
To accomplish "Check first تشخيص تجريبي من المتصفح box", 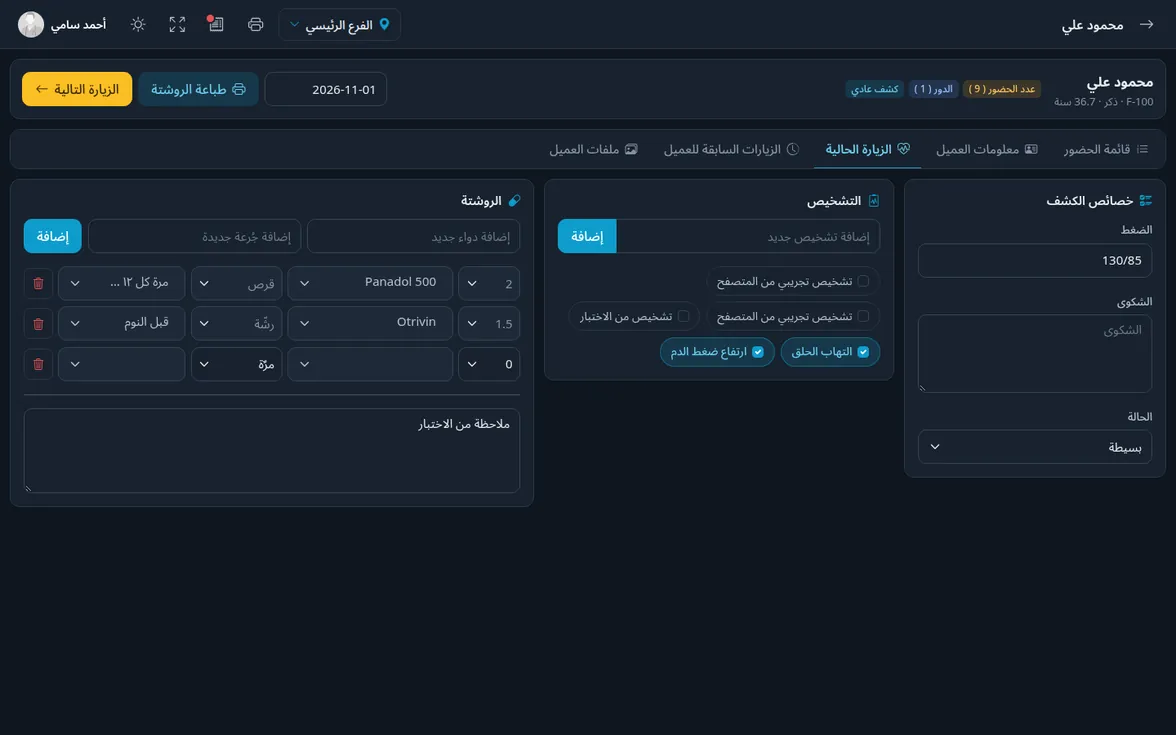I will pos(863,281).
